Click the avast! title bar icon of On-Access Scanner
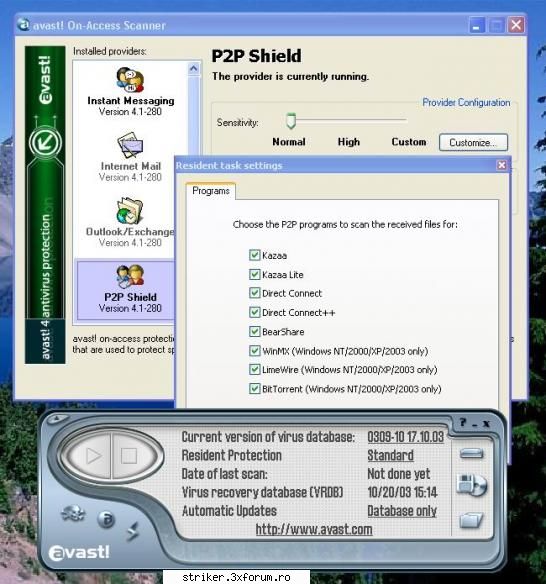This screenshot has width=546, height=584. [x=23, y=25]
